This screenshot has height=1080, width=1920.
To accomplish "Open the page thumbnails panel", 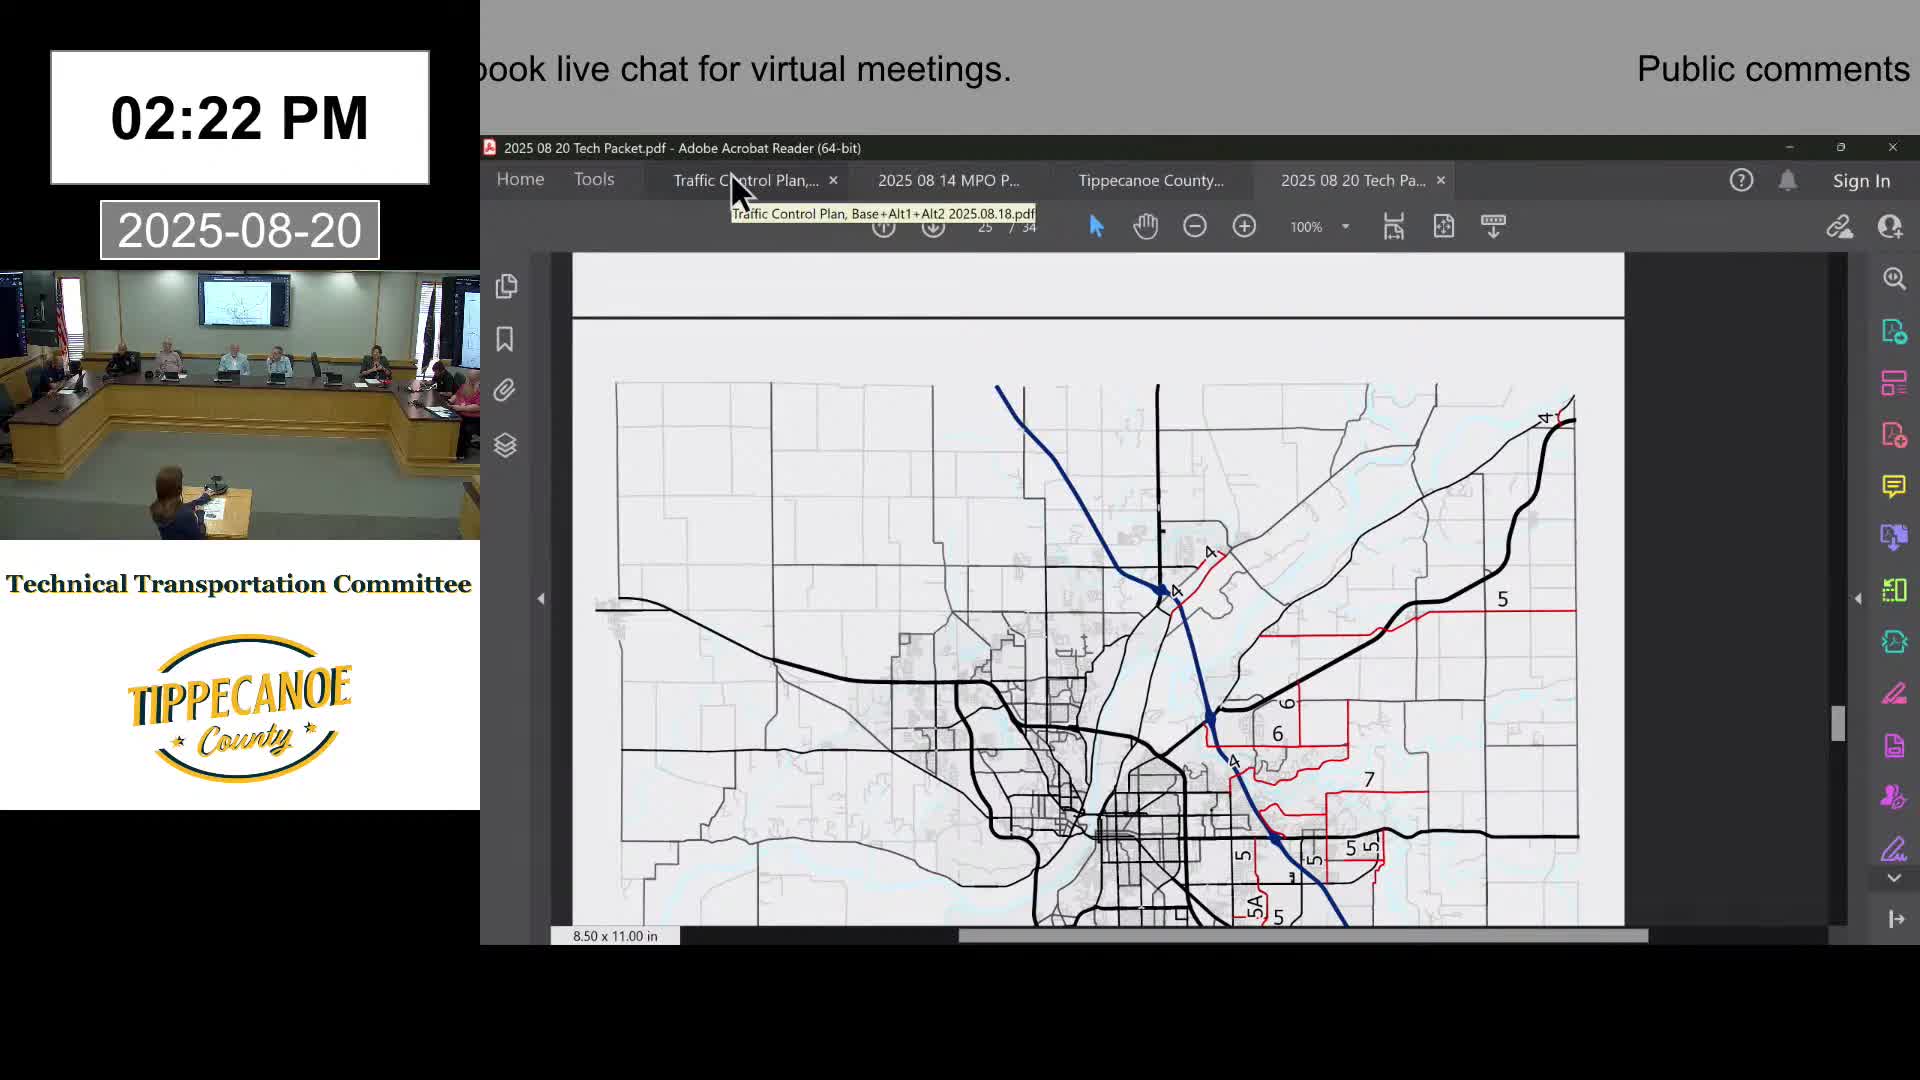I will pos(506,287).
